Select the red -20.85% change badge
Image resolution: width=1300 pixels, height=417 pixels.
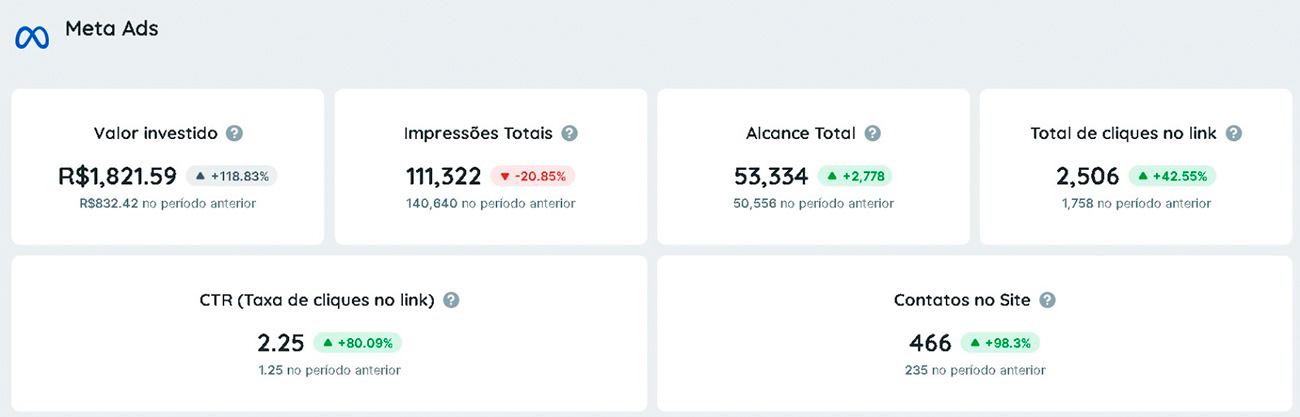[533, 176]
